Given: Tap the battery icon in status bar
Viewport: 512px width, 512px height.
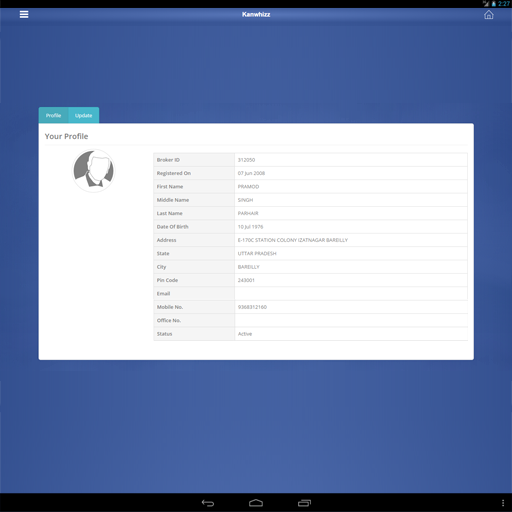Looking at the screenshot, I should (x=494, y=4).
